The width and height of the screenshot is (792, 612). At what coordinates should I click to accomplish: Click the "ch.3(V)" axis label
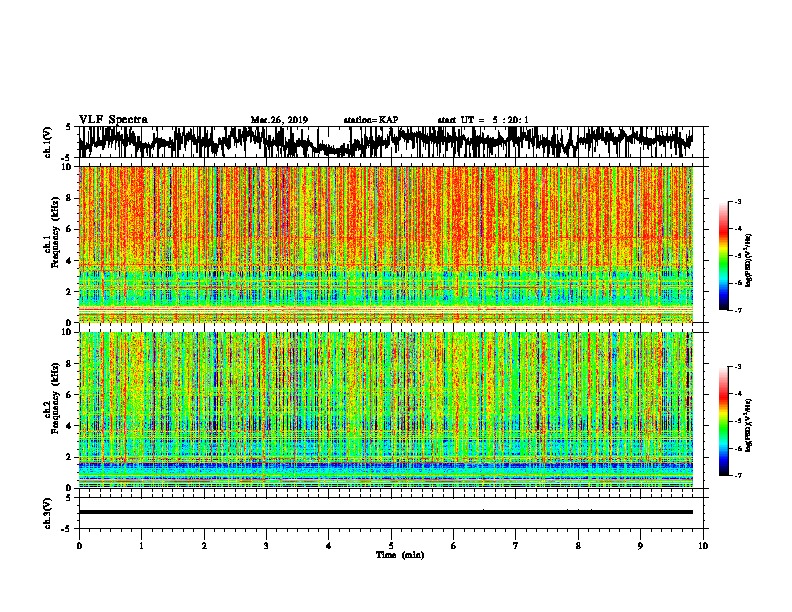pos(48,513)
